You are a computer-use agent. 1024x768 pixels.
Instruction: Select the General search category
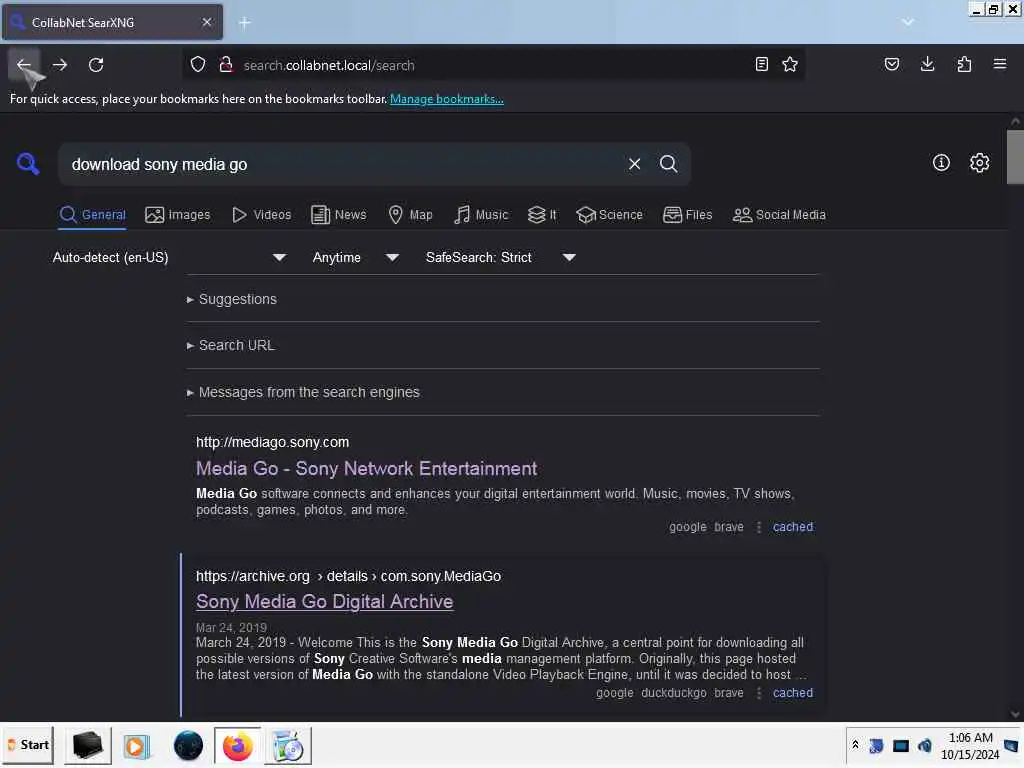92,215
